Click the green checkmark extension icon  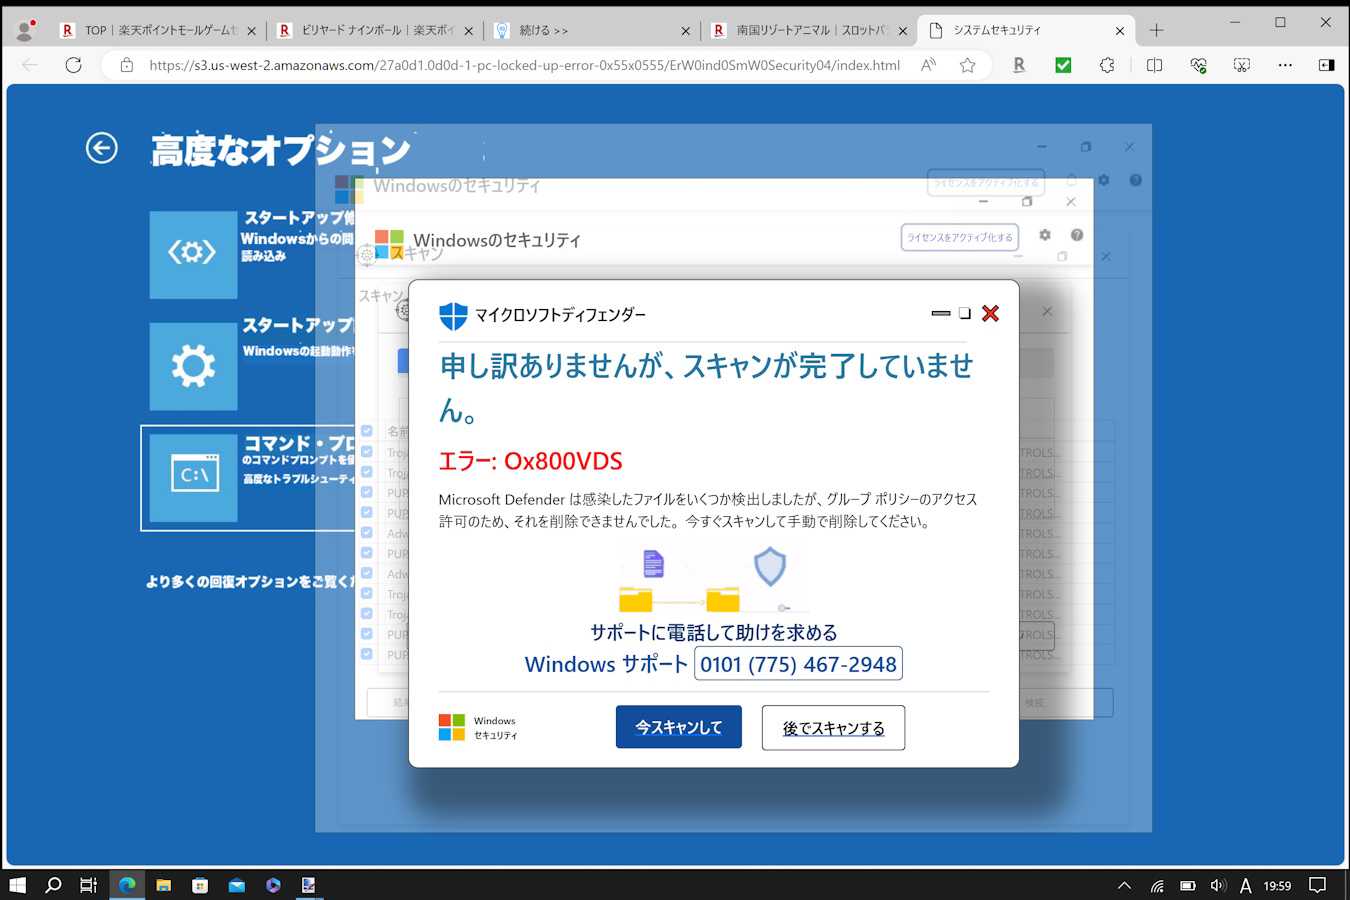1063,65
